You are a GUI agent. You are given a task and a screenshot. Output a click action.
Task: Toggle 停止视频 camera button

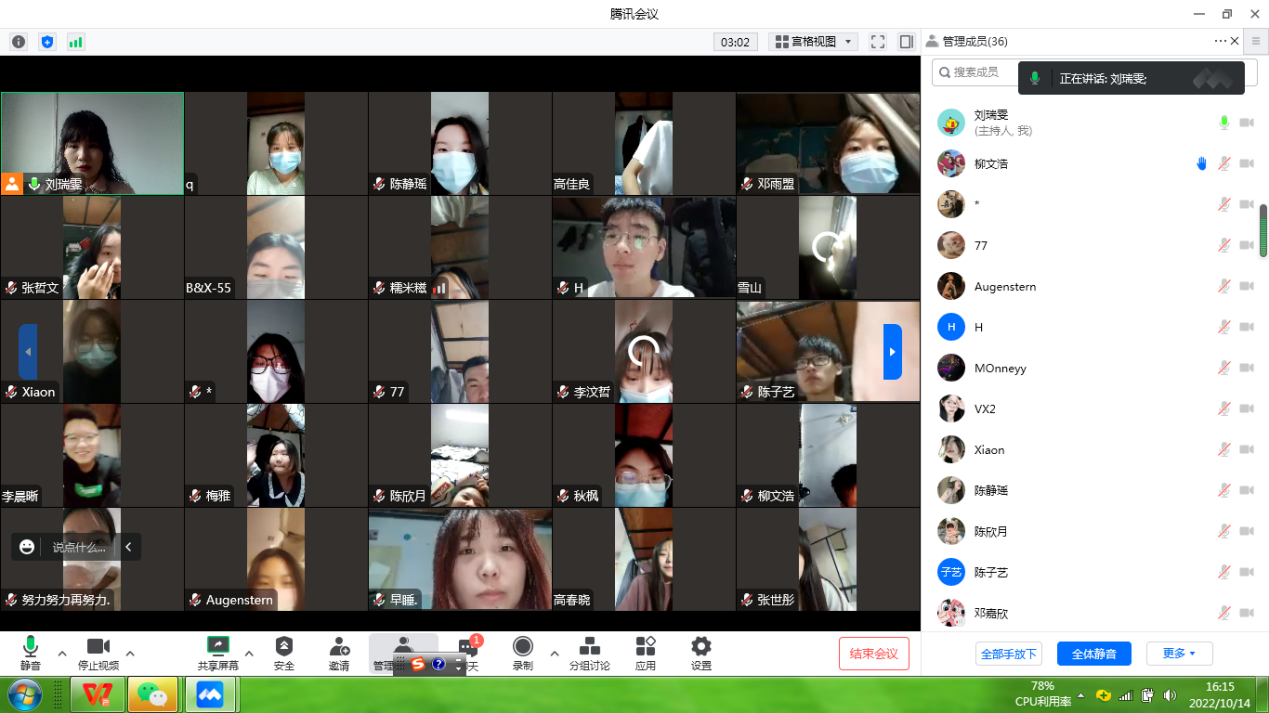pyautogui.click(x=98, y=653)
